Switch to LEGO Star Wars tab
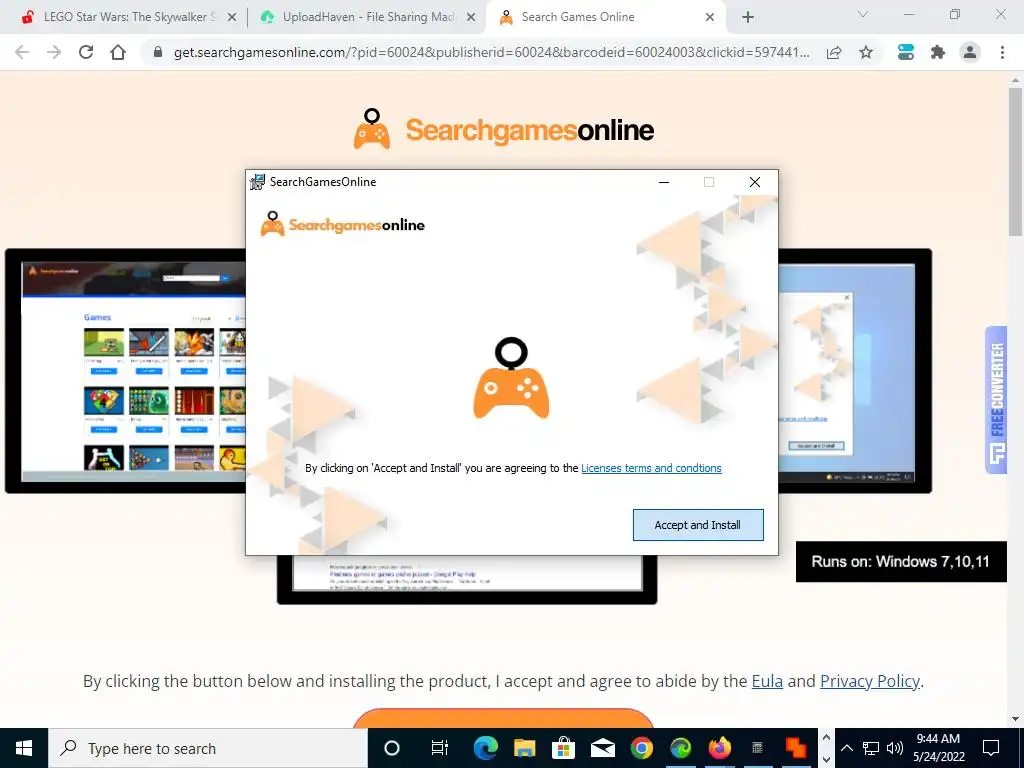Screen dimensions: 1024x768 pyautogui.click(x=129, y=17)
